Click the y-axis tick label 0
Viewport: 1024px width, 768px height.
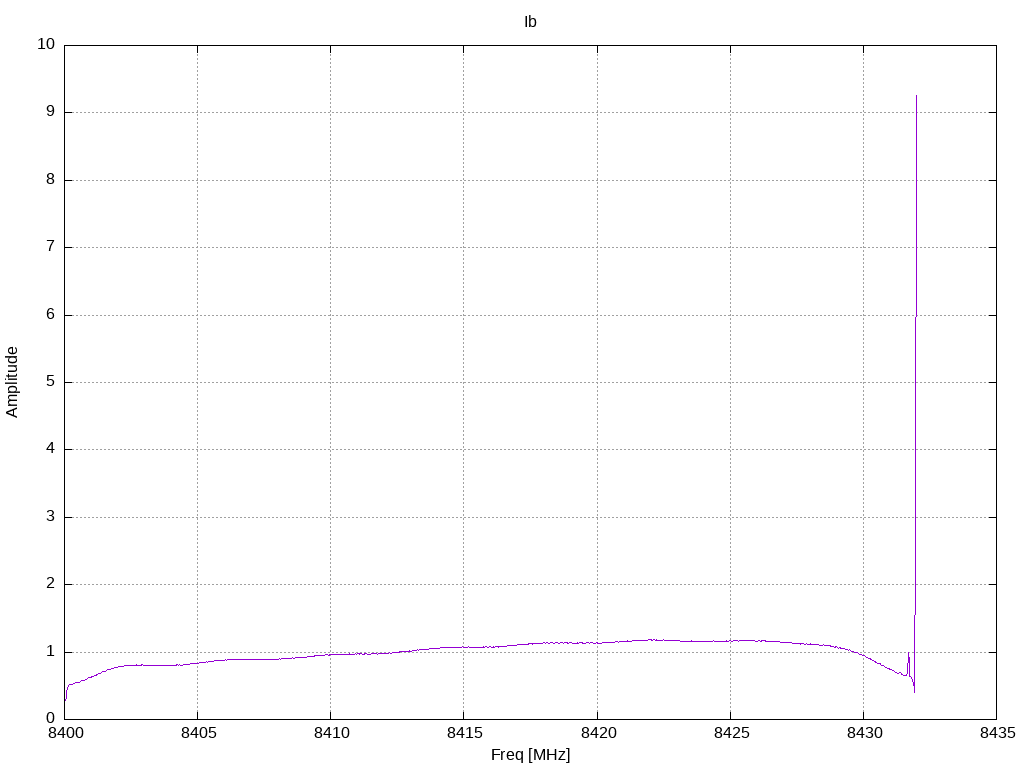[x=50, y=719]
